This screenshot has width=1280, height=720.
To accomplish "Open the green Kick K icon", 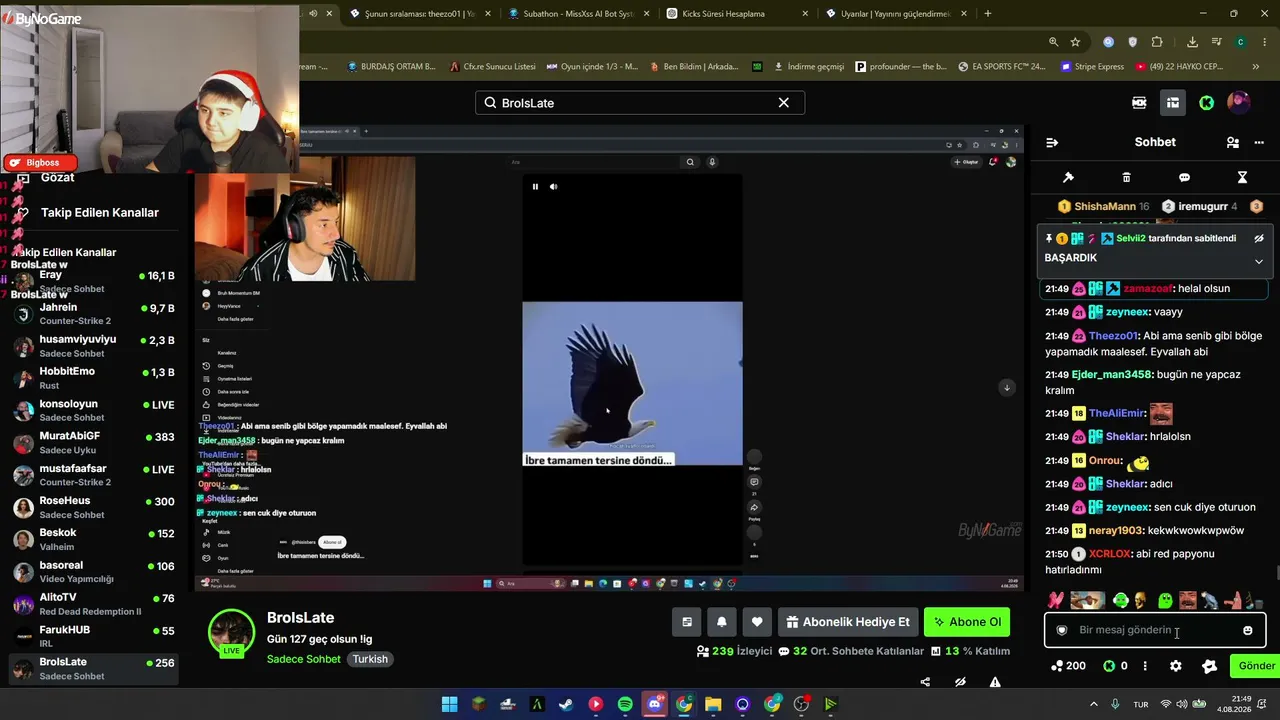I will (1206, 103).
